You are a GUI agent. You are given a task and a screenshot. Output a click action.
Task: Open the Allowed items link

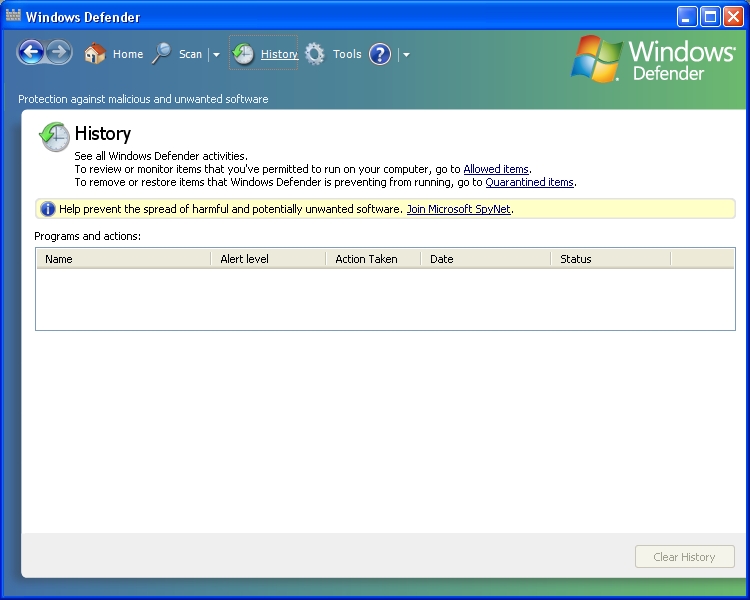pos(496,169)
